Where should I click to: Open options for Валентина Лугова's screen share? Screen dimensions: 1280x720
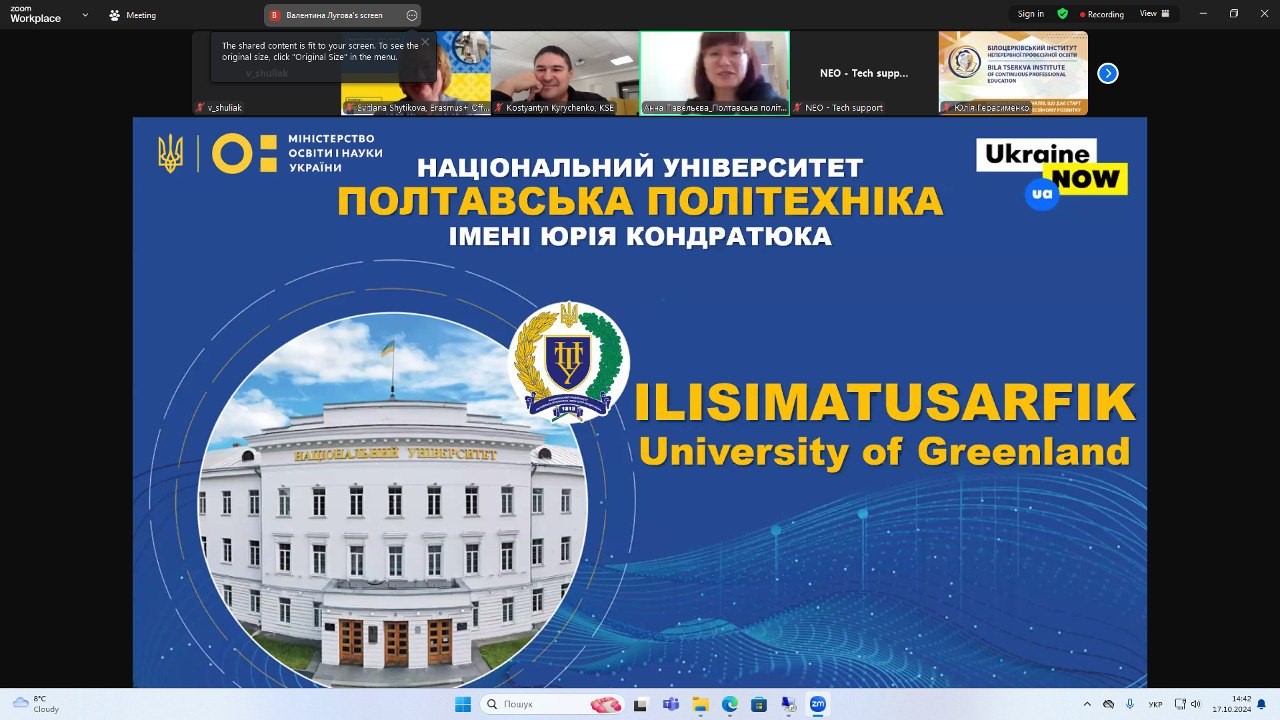[412, 15]
